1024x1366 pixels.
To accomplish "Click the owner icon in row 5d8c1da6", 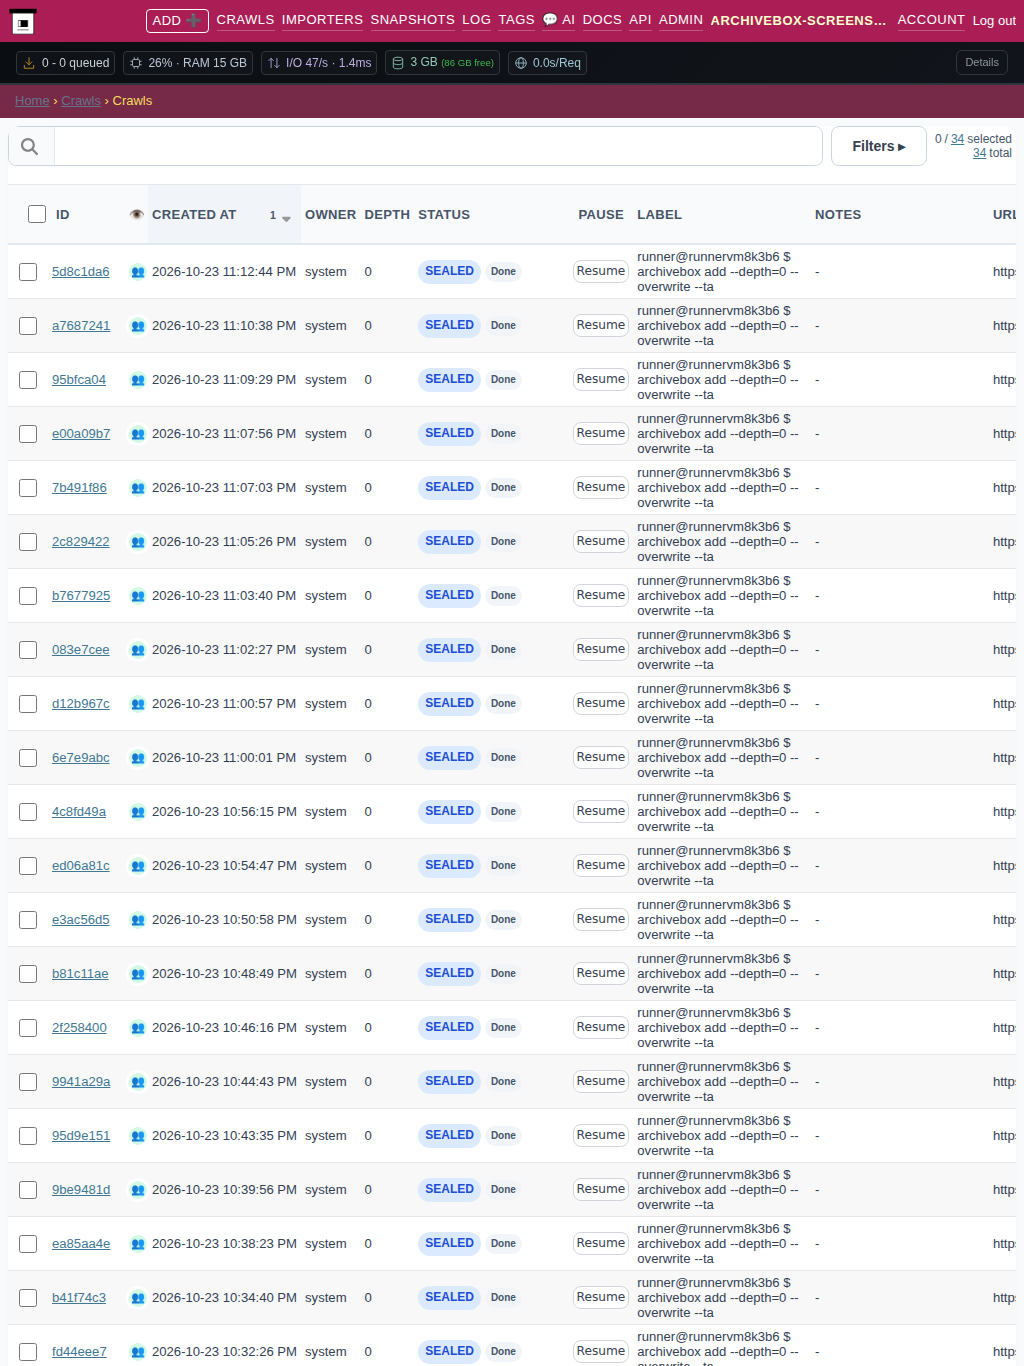I will [x=138, y=272].
